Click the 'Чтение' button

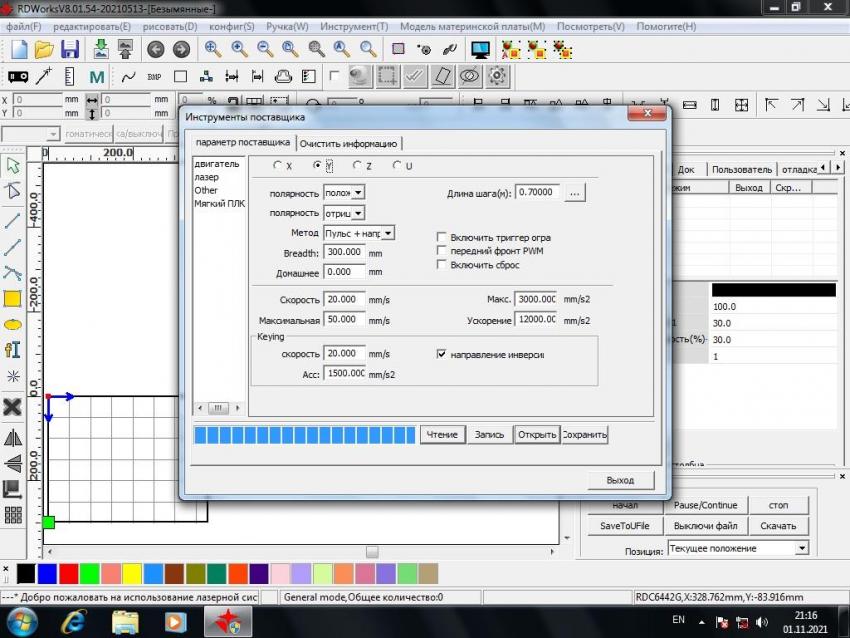(x=442, y=435)
